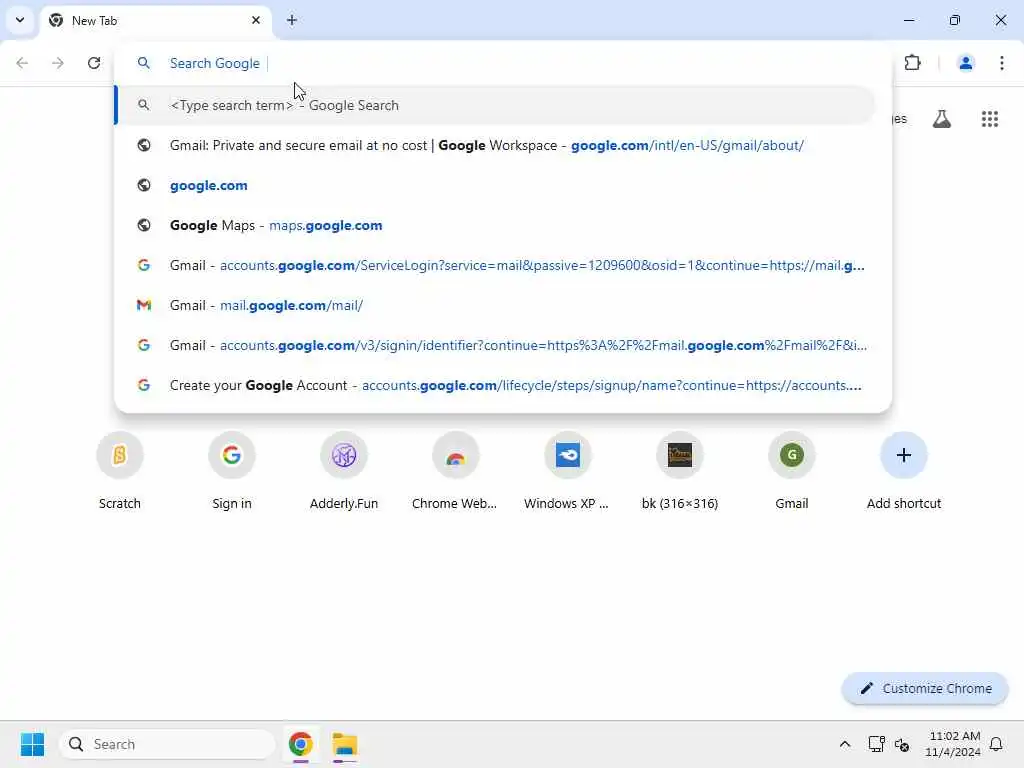Viewport: 1024px width, 768px height.
Task: Click the forward navigation arrow
Action: pyautogui.click(x=58, y=63)
